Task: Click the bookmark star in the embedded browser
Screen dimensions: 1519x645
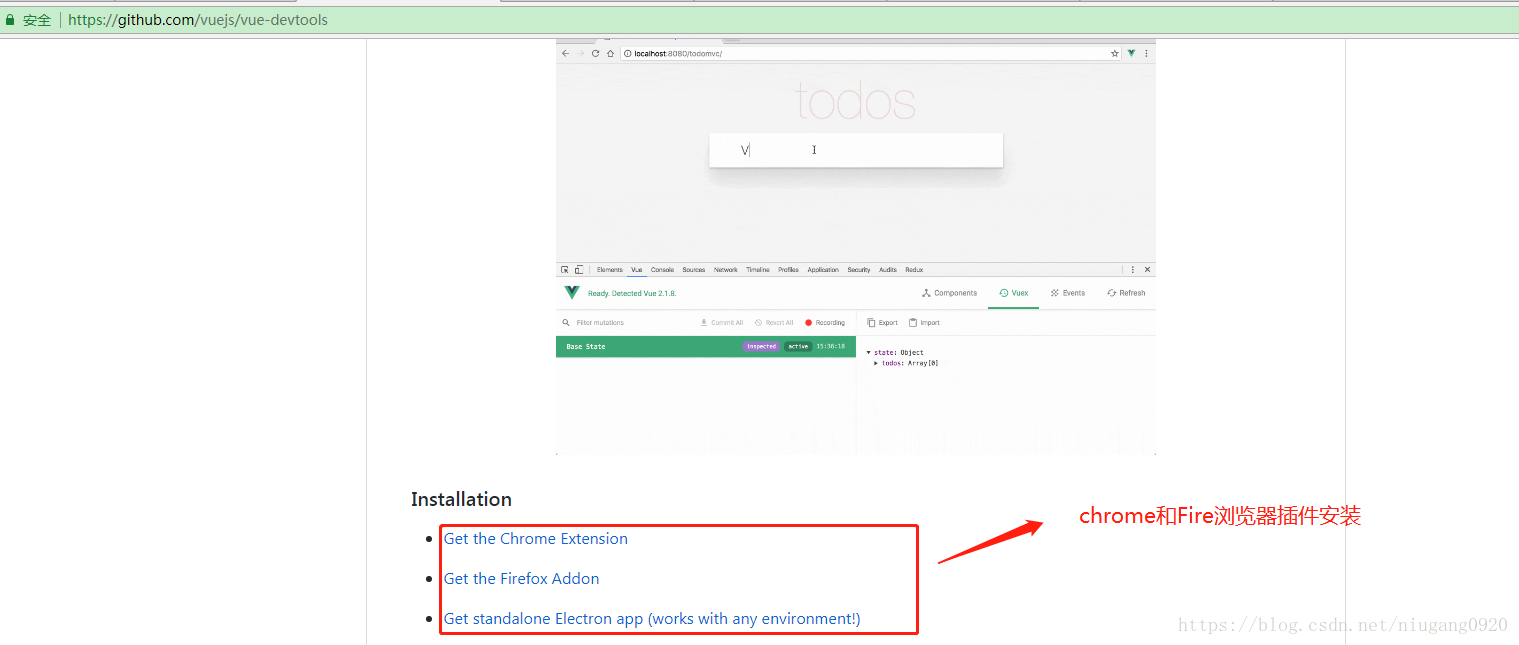Action: (x=1114, y=54)
